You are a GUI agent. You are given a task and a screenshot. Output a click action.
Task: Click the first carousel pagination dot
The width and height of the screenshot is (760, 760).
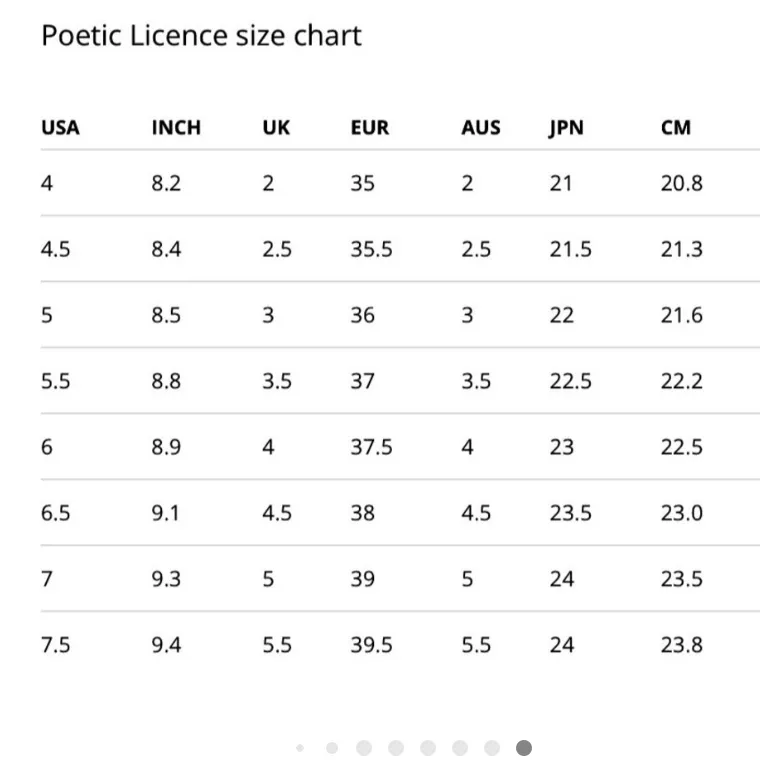tap(300, 748)
